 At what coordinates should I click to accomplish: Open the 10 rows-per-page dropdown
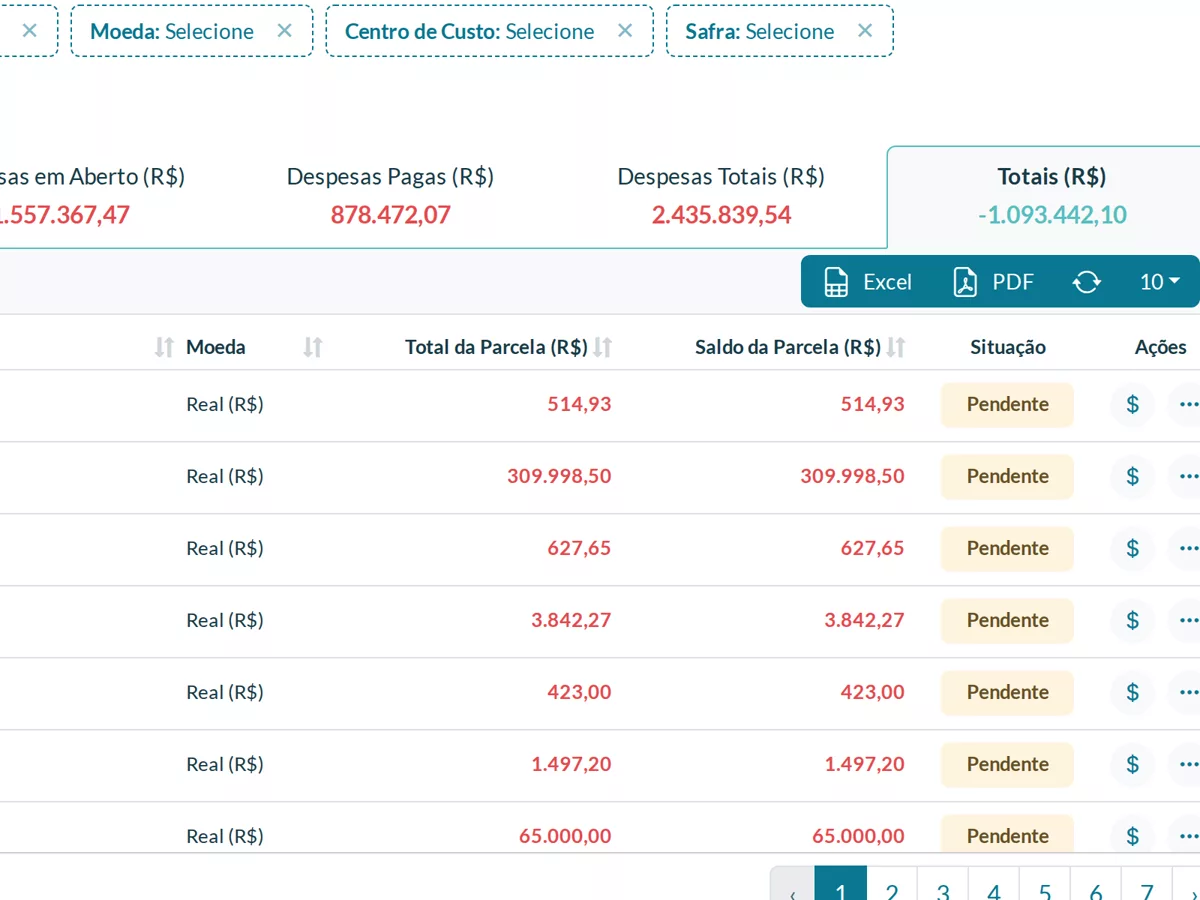point(1160,282)
